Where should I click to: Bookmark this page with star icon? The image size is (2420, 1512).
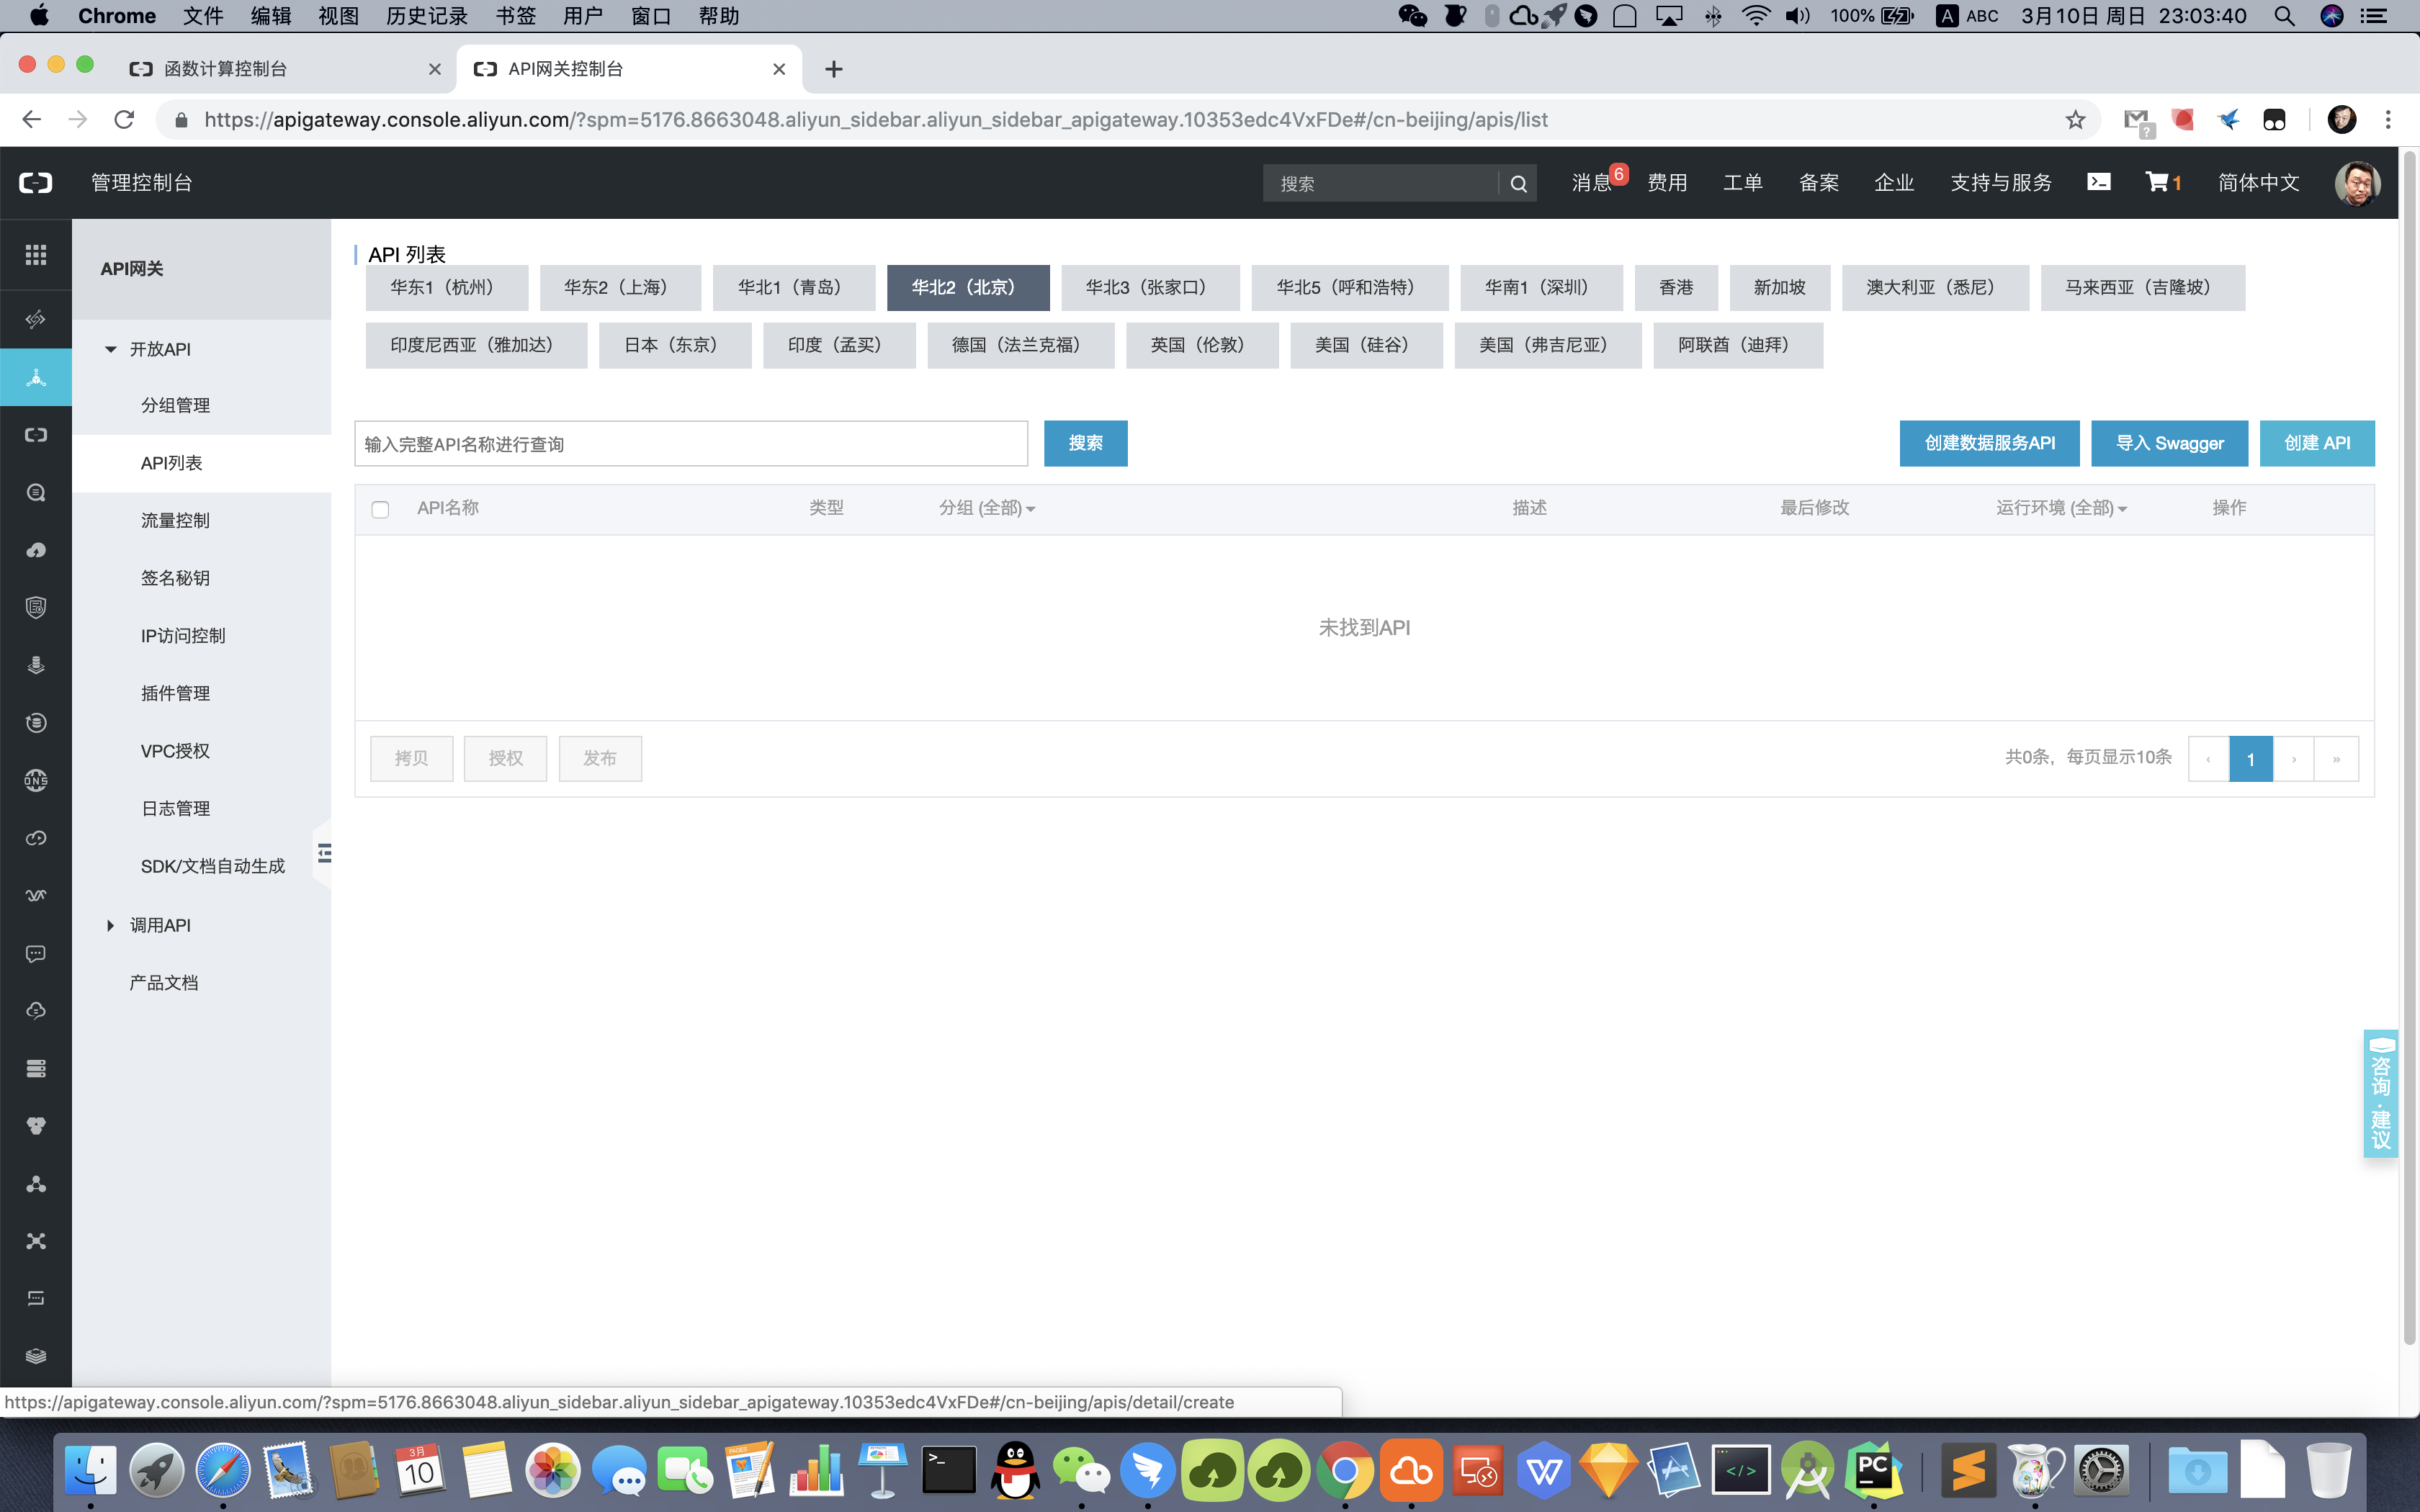(x=2075, y=120)
